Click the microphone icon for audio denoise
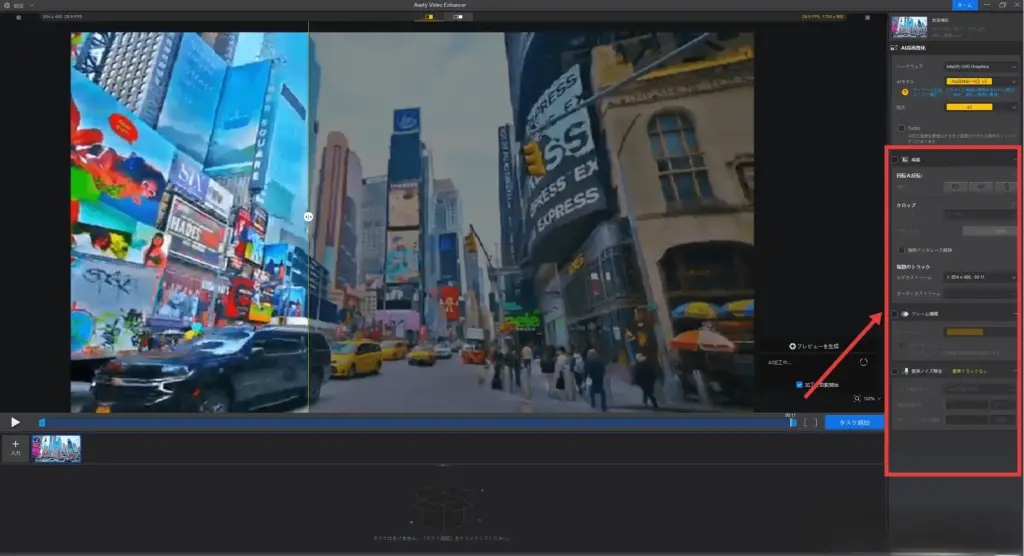1024x556 pixels. (906, 371)
